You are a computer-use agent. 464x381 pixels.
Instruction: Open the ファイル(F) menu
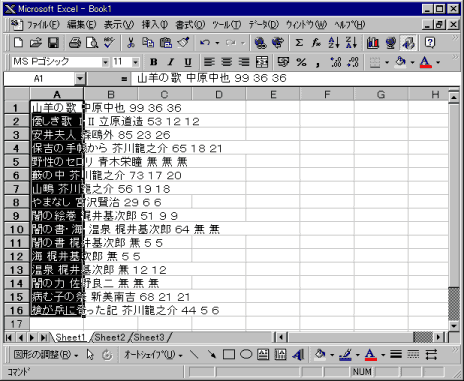click(43, 25)
